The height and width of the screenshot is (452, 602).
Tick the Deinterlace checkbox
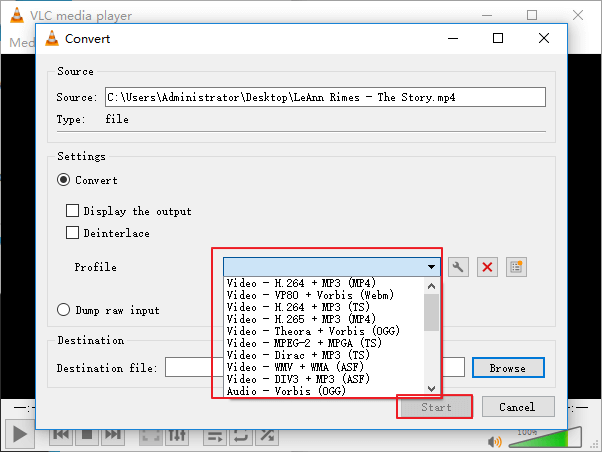tap(72, 233)
